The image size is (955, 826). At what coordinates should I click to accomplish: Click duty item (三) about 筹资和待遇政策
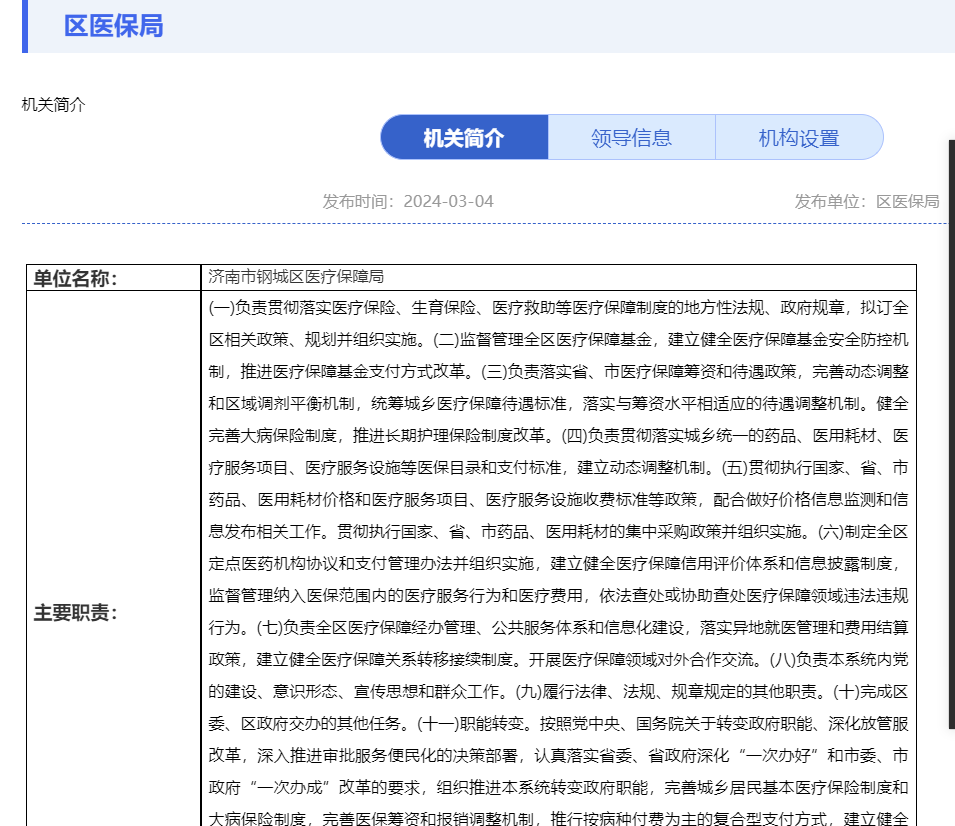680,371
